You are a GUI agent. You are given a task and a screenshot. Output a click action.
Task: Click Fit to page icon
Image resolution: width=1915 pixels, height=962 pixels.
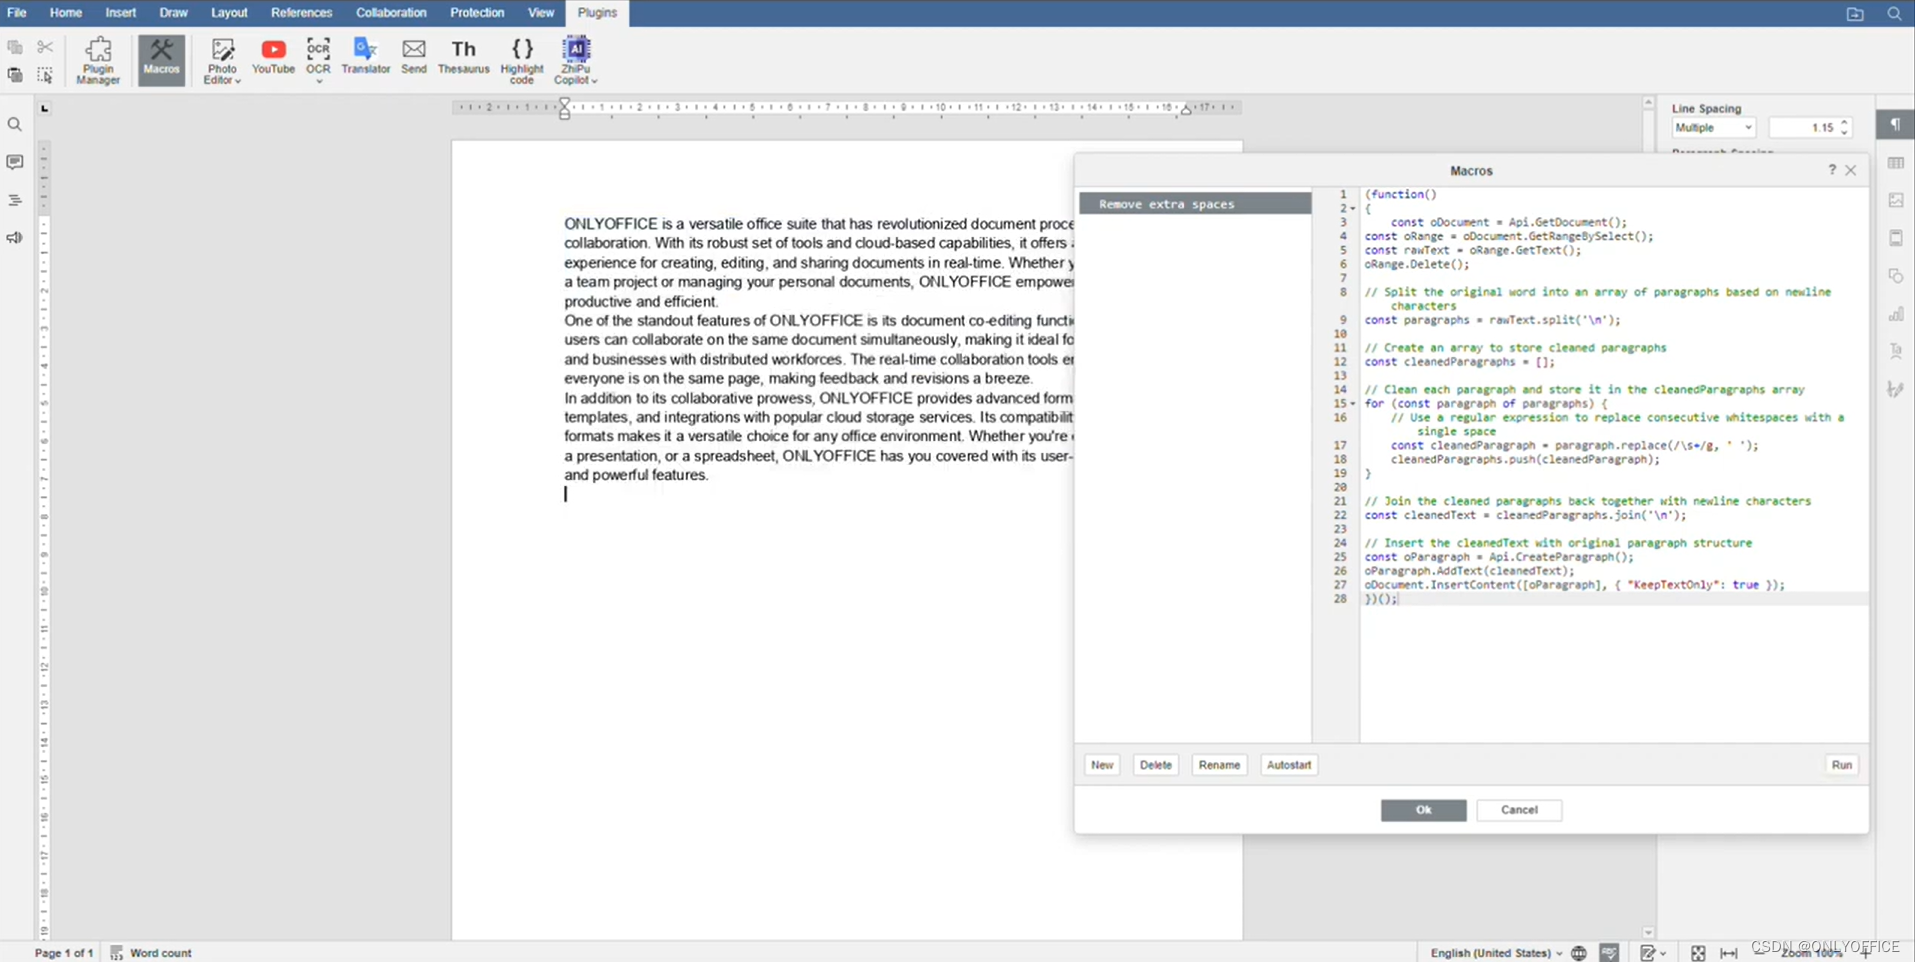click(1698, 953)
